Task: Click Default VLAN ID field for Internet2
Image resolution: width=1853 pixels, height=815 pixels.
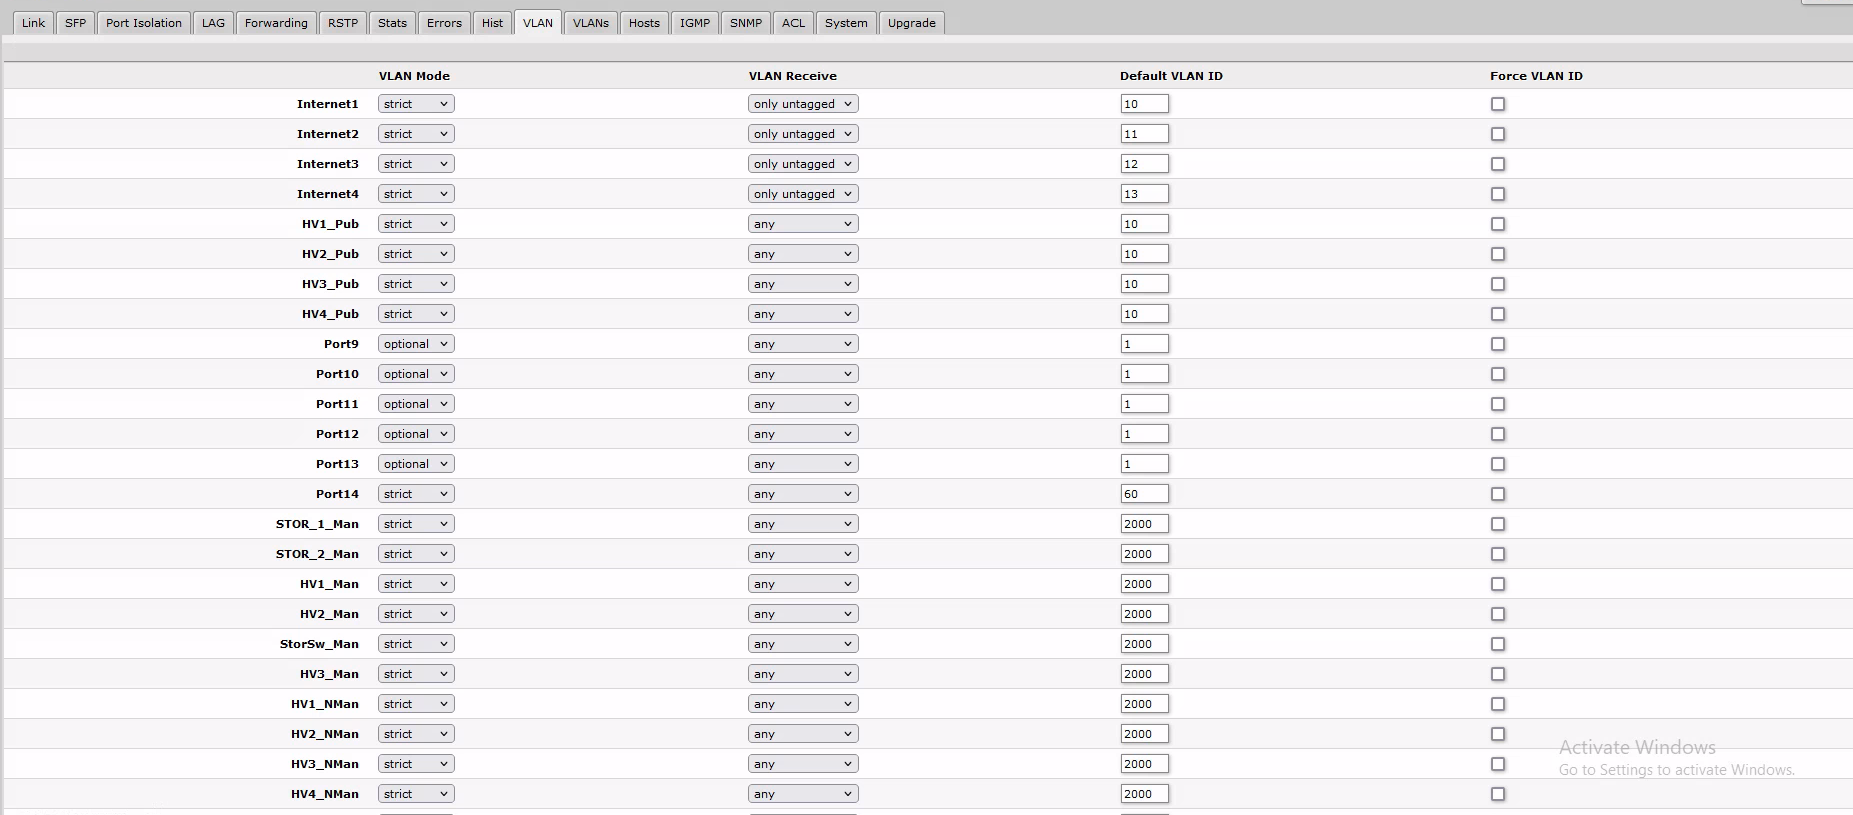Action: [x=1144, y=134]
